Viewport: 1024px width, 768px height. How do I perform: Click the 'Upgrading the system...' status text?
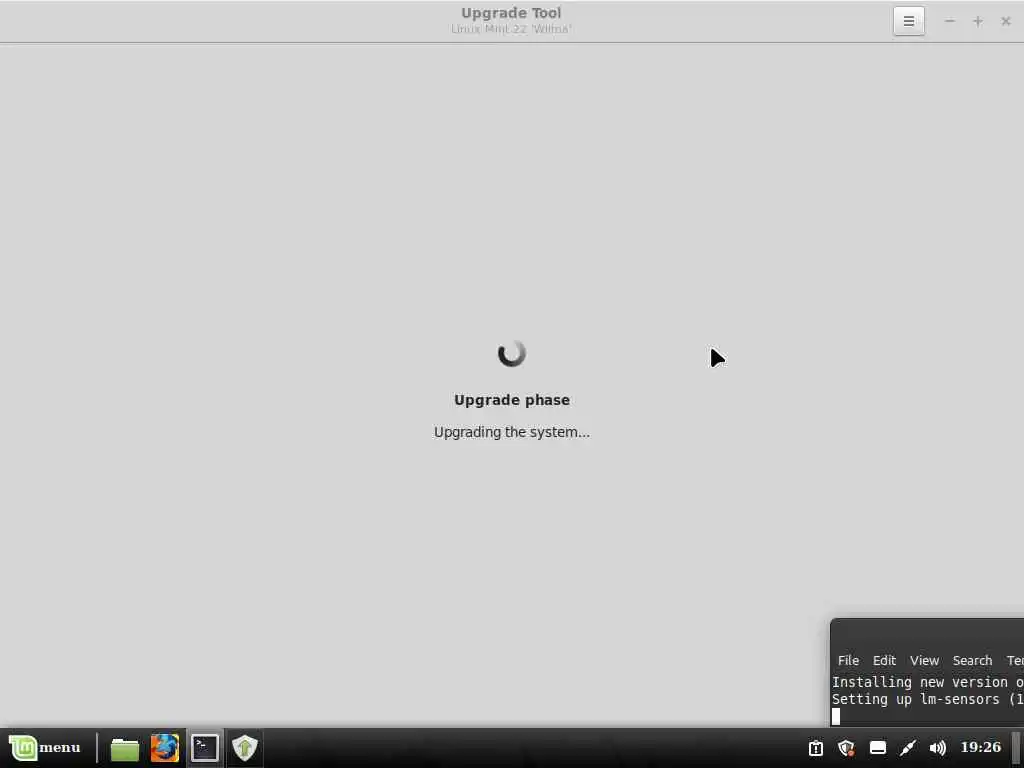point(512,432)
